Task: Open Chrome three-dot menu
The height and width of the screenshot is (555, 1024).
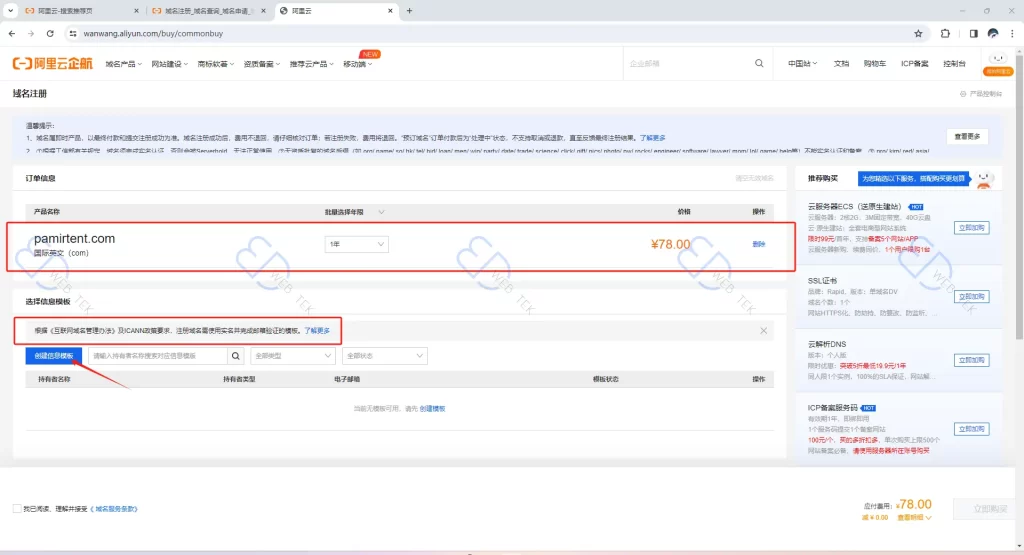Action: (1012, 33)
